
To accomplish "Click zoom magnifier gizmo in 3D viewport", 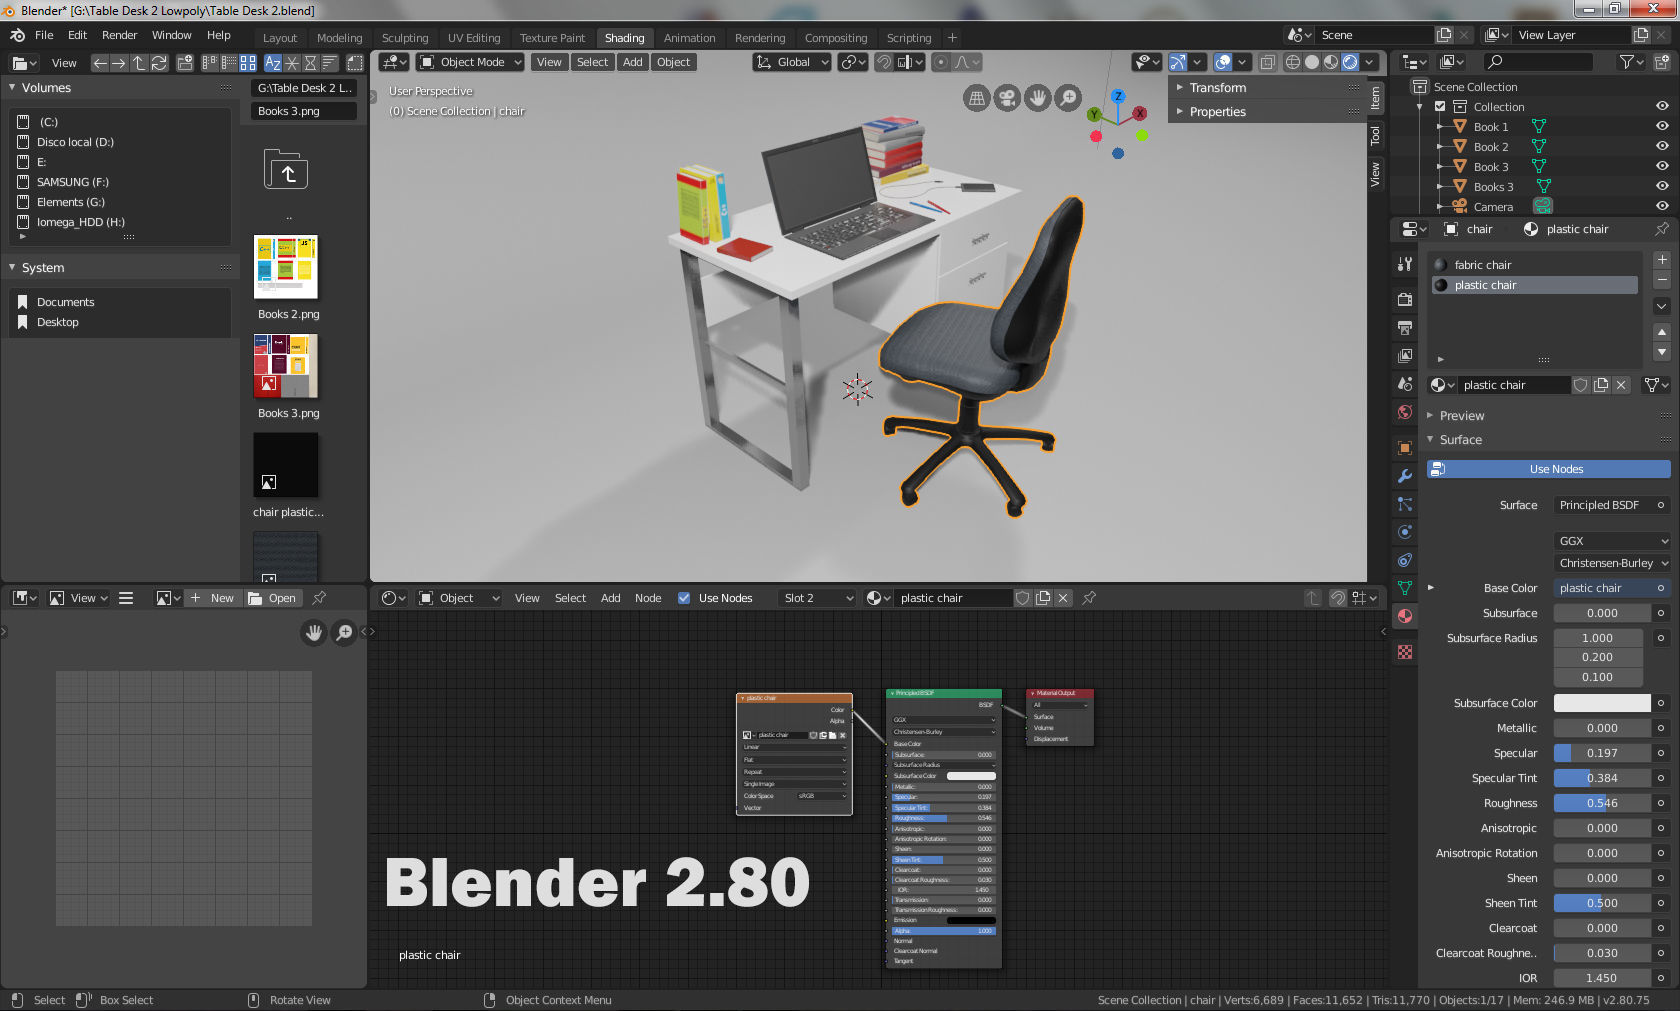I will [x=1068, y=98].
